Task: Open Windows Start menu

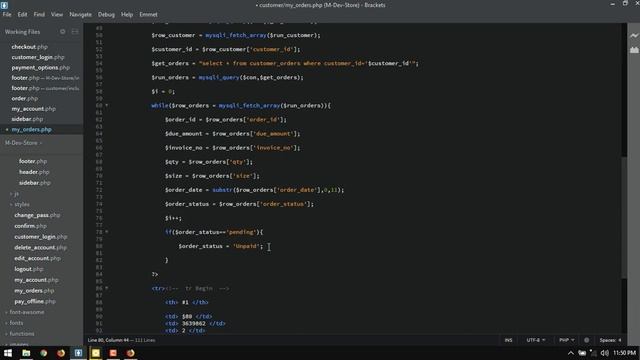Action: (x=8, y=353)
